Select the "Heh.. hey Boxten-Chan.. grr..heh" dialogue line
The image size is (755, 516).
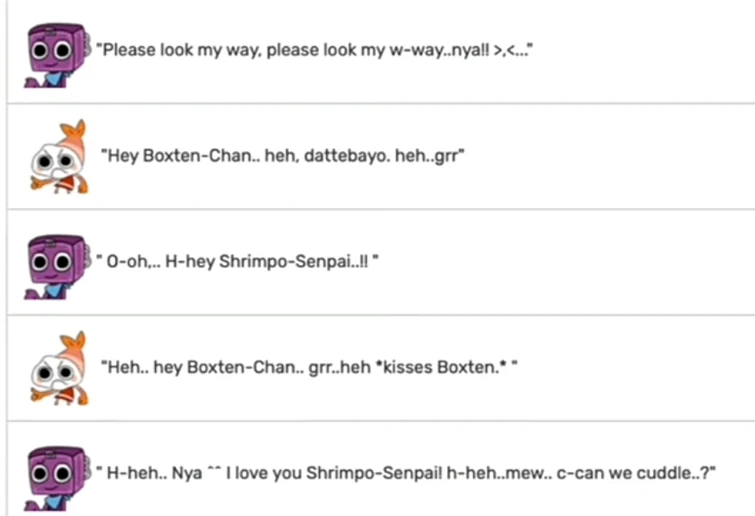pos(308,367)
